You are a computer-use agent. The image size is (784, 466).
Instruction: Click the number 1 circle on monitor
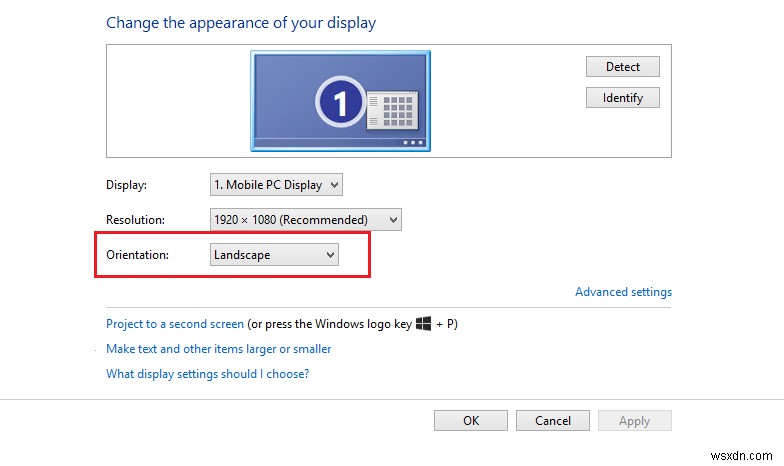[338, 100]
